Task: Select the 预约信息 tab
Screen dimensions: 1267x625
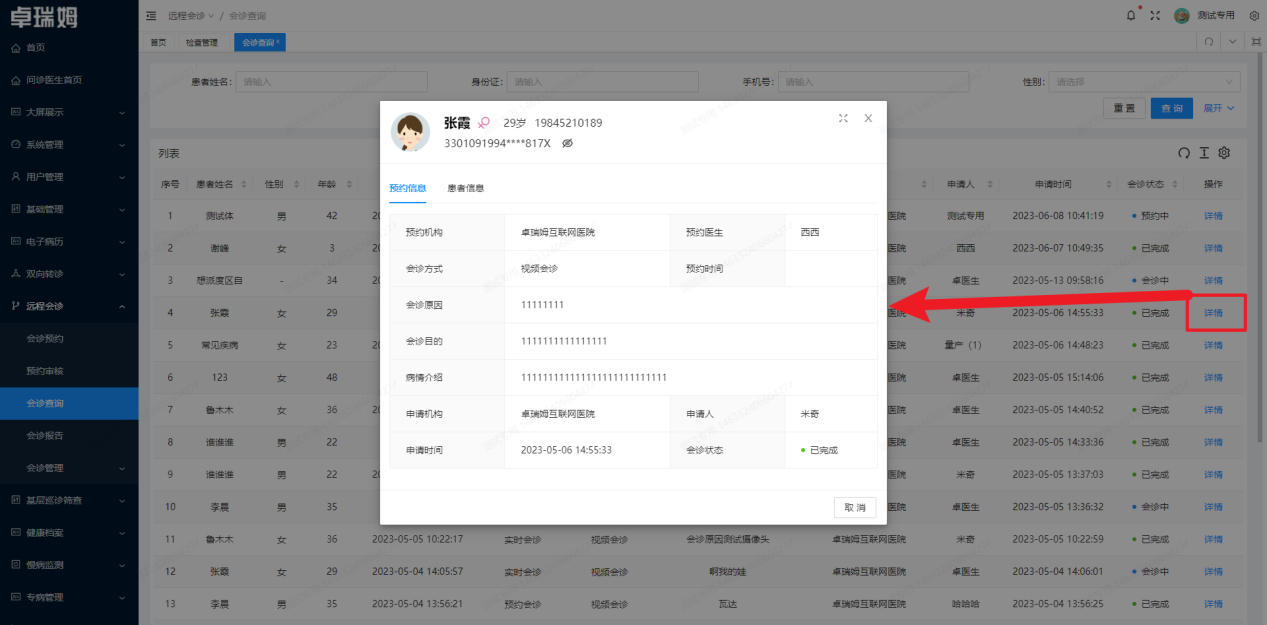Action: (408, 188)
